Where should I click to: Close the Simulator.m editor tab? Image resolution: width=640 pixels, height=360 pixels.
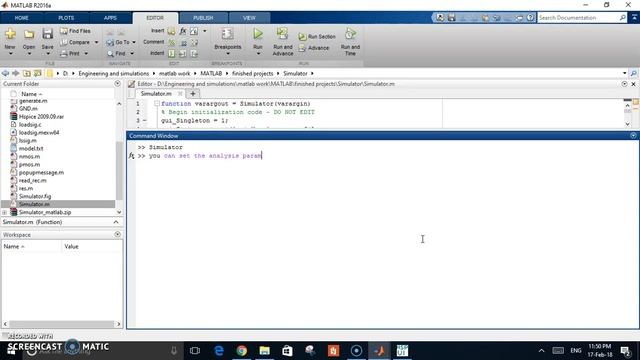coord(180,94)
